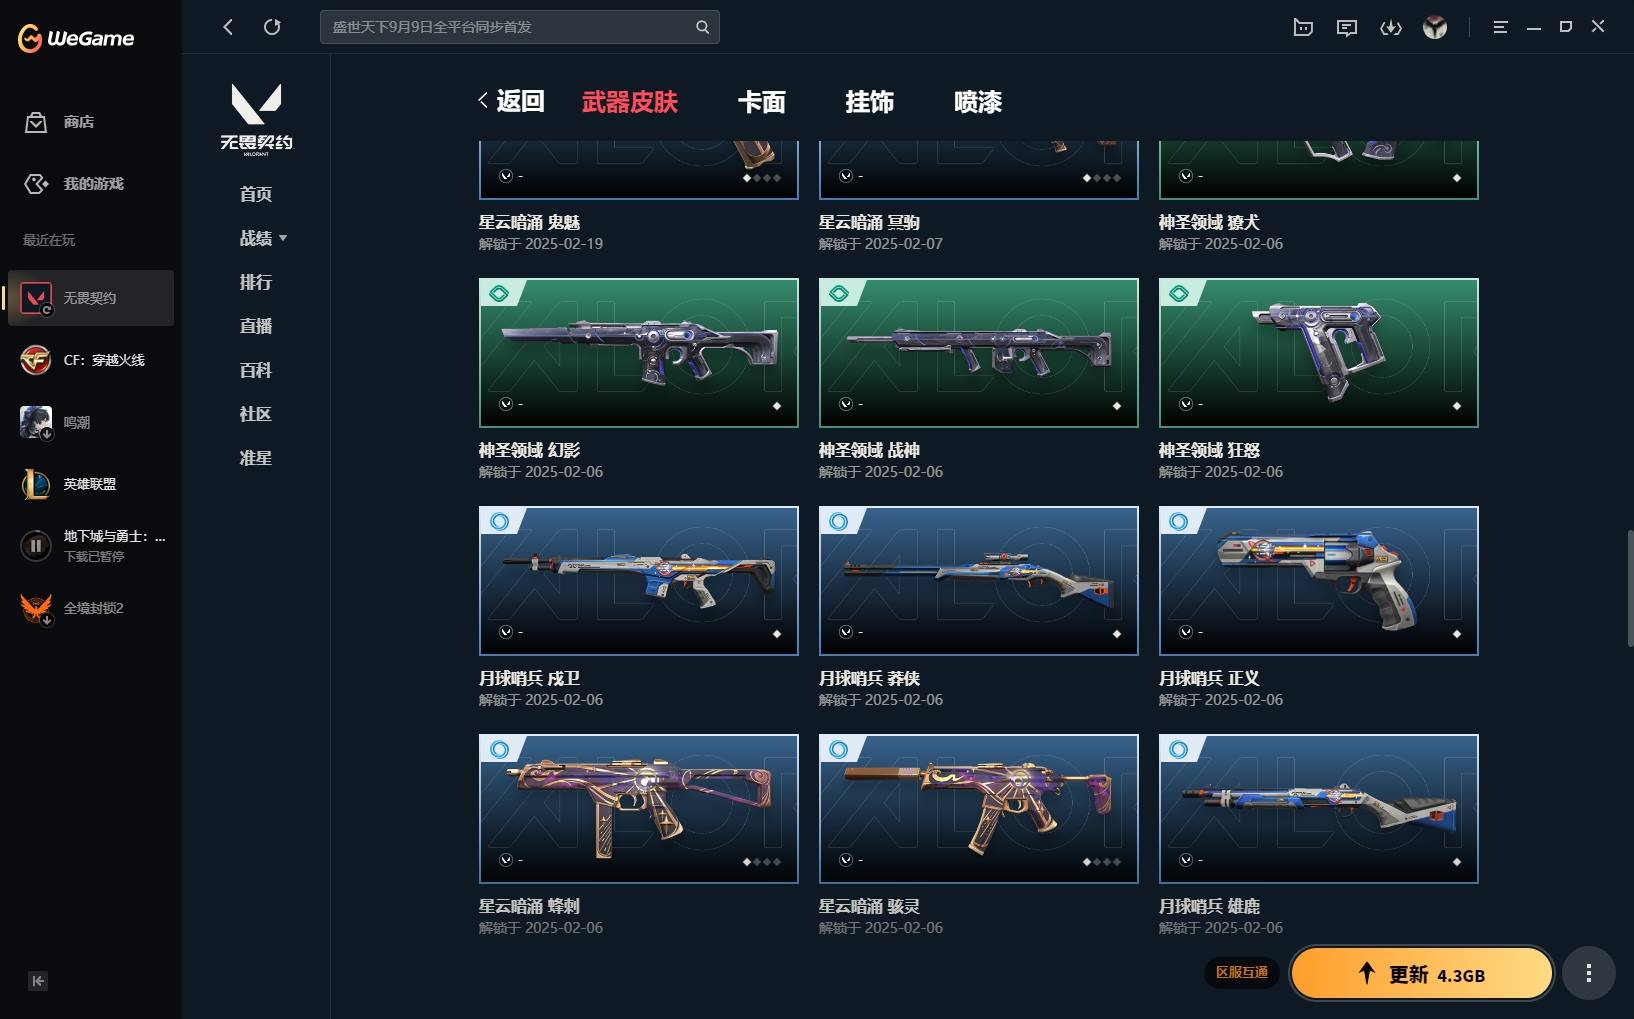This screenshot has height=1019, width=1634.
Task: Open the 商店 store icon in sidebar
Action: pyautogui.click(x=36, y=122)
